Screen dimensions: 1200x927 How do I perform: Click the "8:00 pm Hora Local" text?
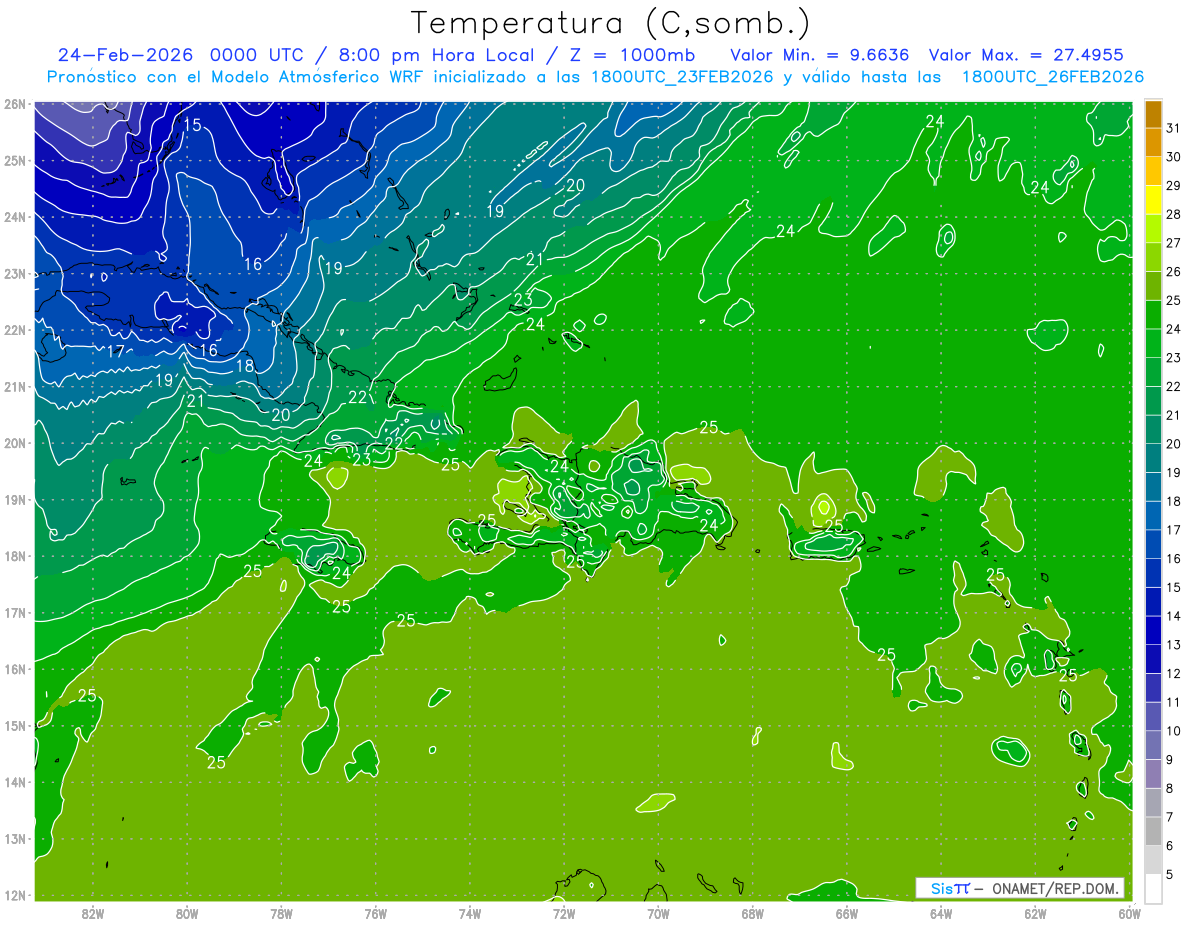click(x=435, y=55)
